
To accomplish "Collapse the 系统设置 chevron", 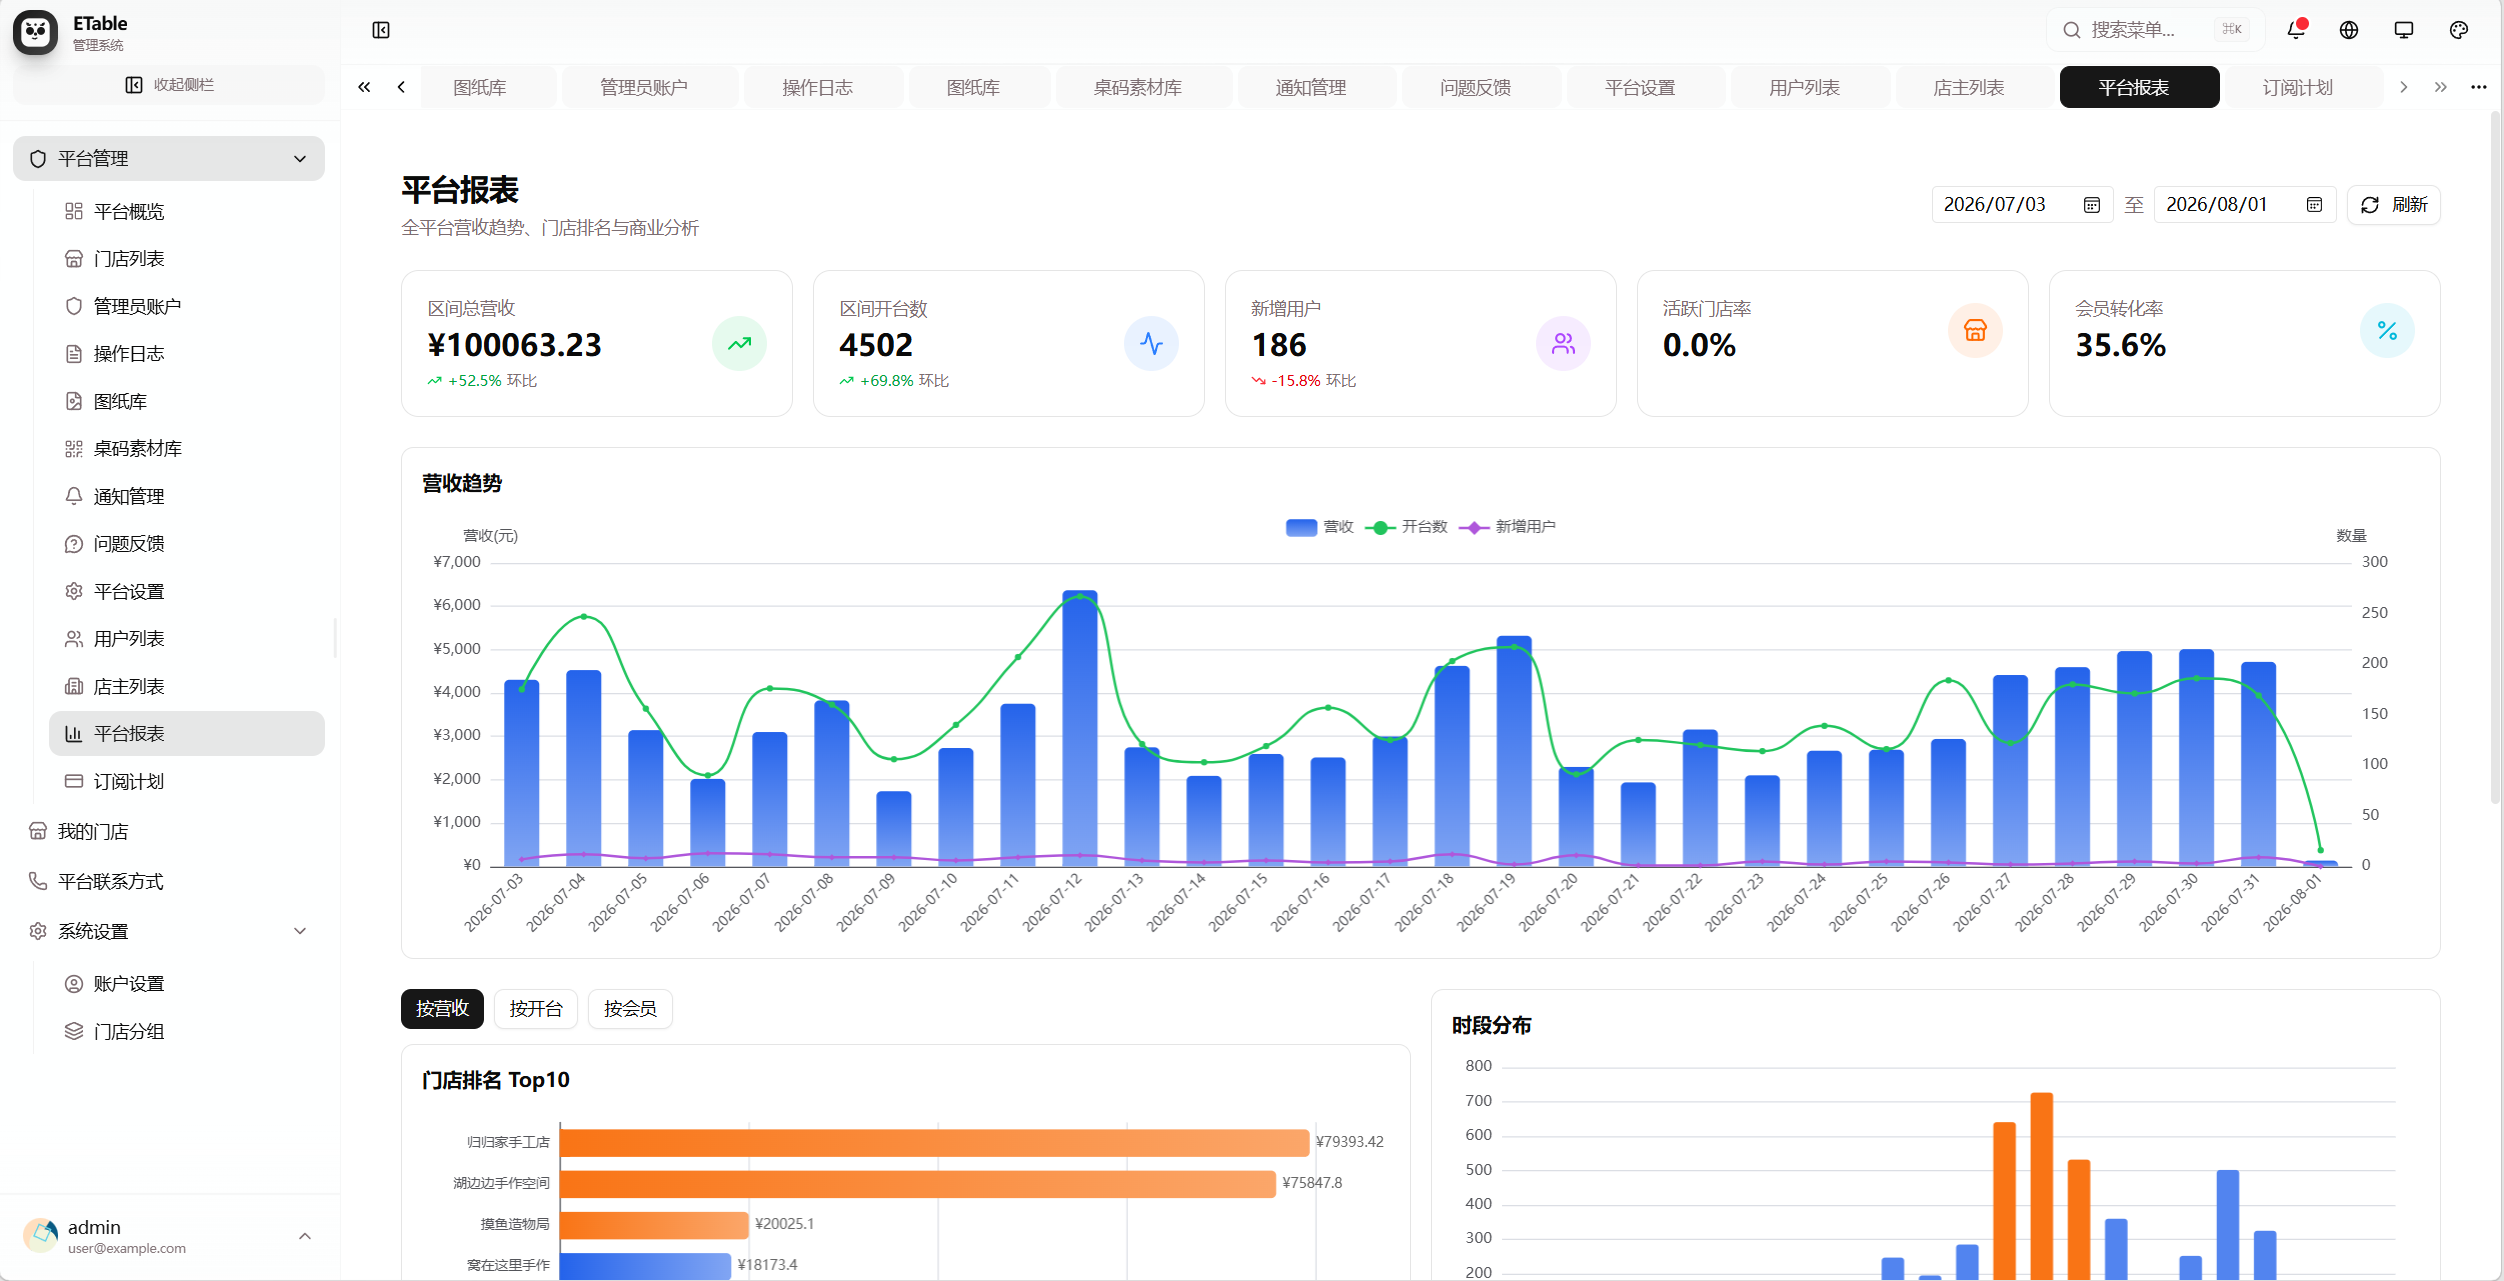I will [300, 931].
